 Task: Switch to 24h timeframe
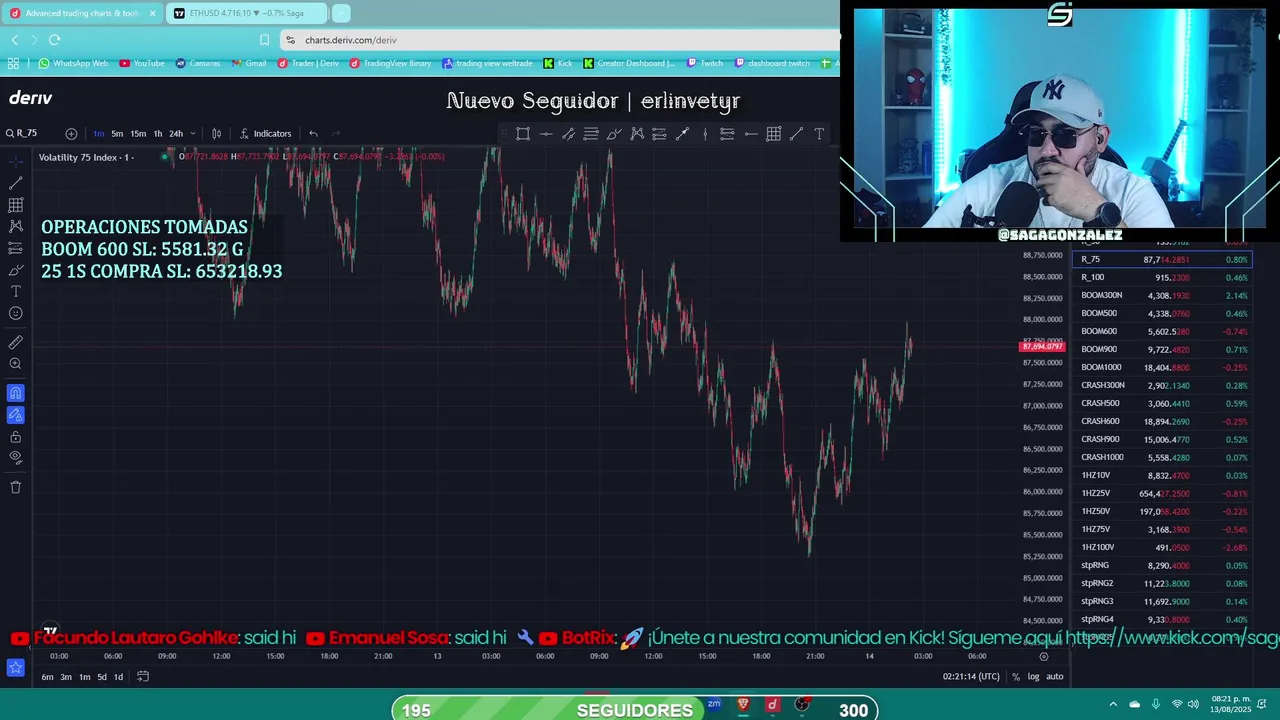(x=176, y=133)
